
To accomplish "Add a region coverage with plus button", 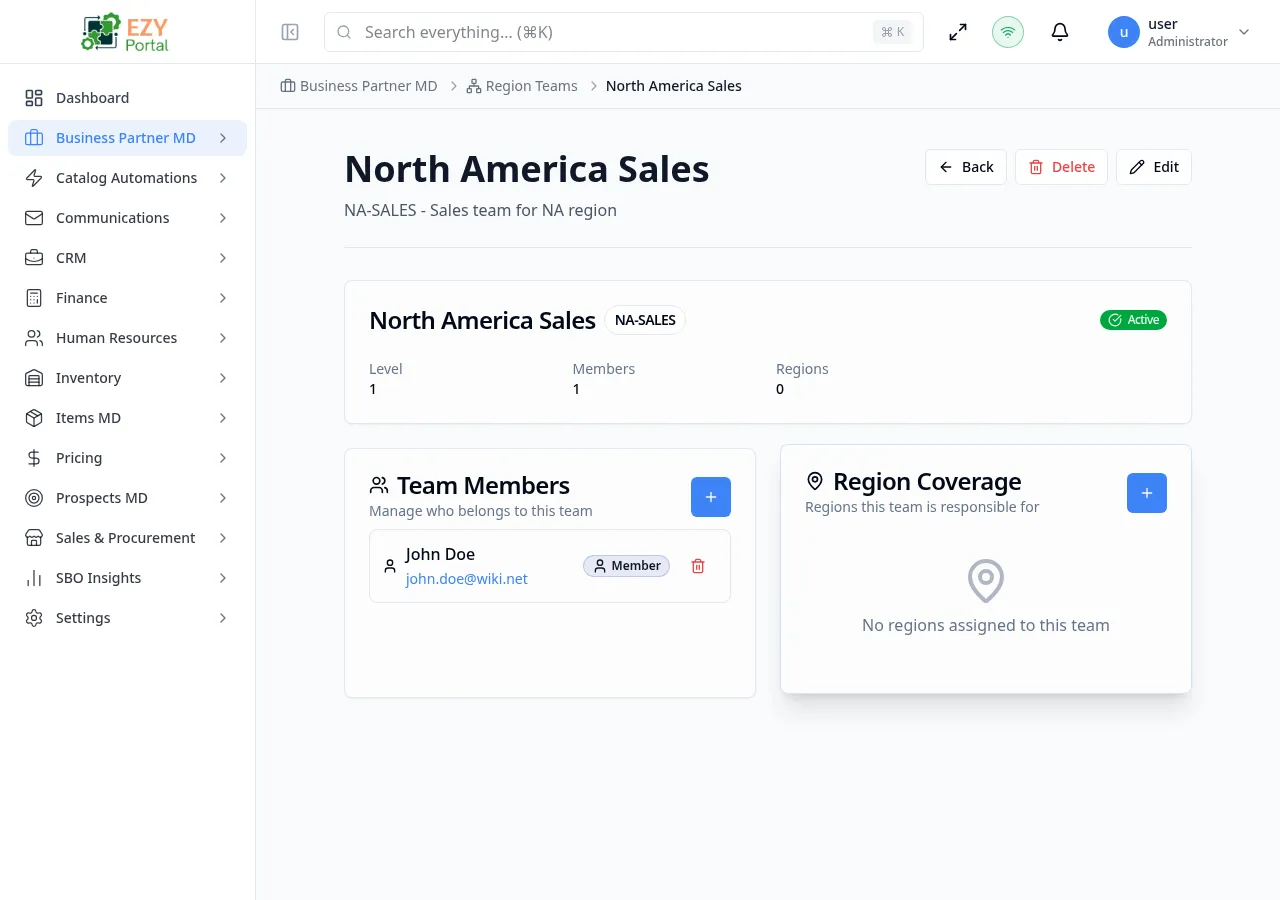I will click(x=1147, y=493).
